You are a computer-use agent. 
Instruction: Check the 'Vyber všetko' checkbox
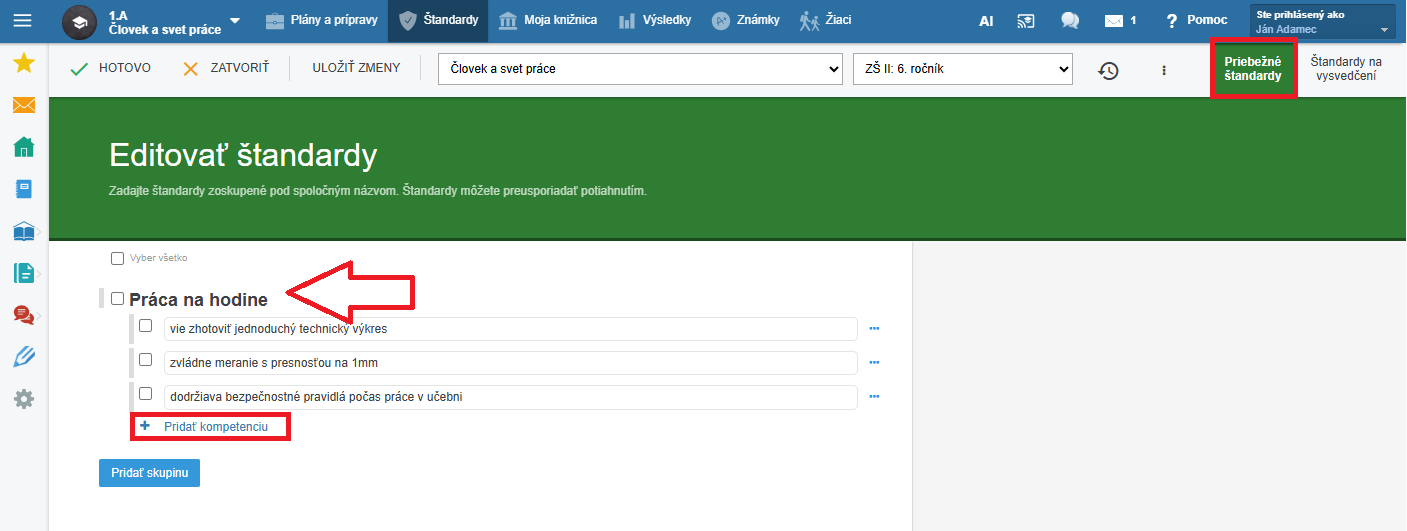(x=117, y=258)
